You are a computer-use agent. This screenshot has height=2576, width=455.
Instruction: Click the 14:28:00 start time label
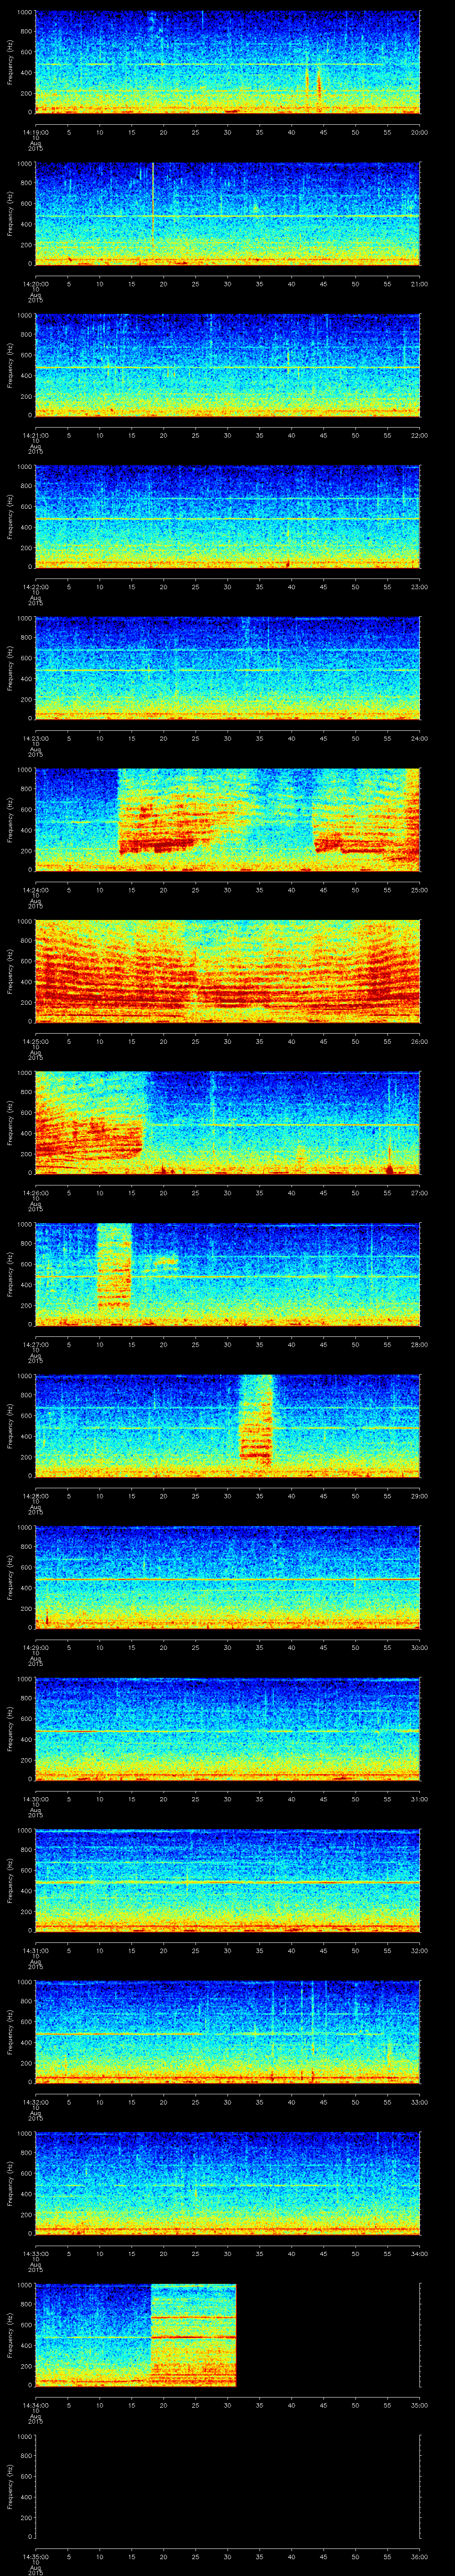[x=35, y=1496]
